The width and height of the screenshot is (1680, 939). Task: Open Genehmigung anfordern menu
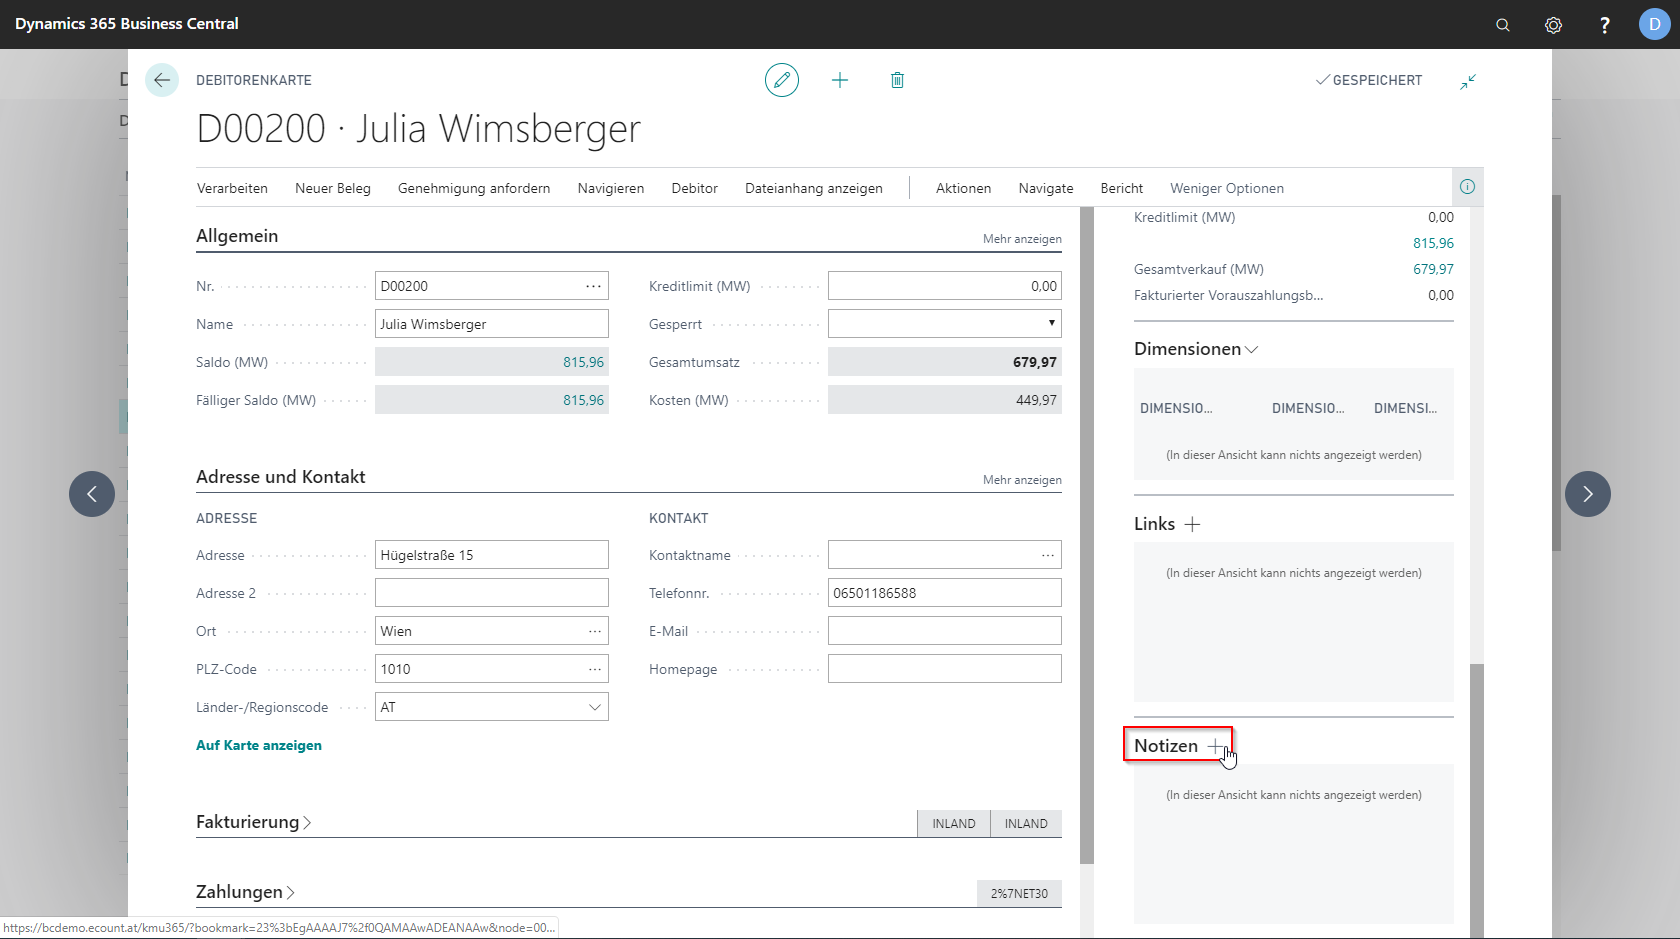(x=474, y=188)
